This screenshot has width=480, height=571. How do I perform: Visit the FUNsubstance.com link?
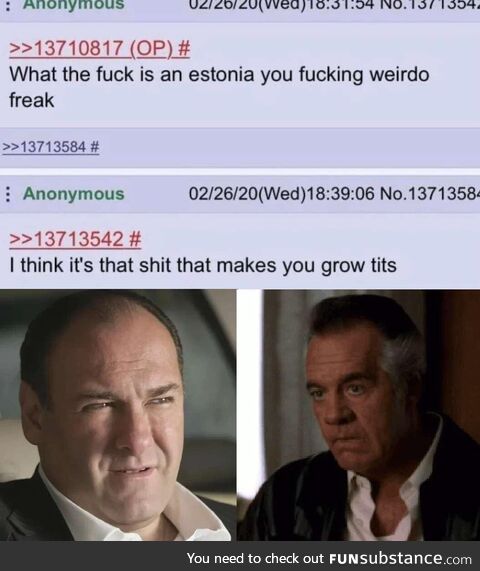[x=400, y=558]
